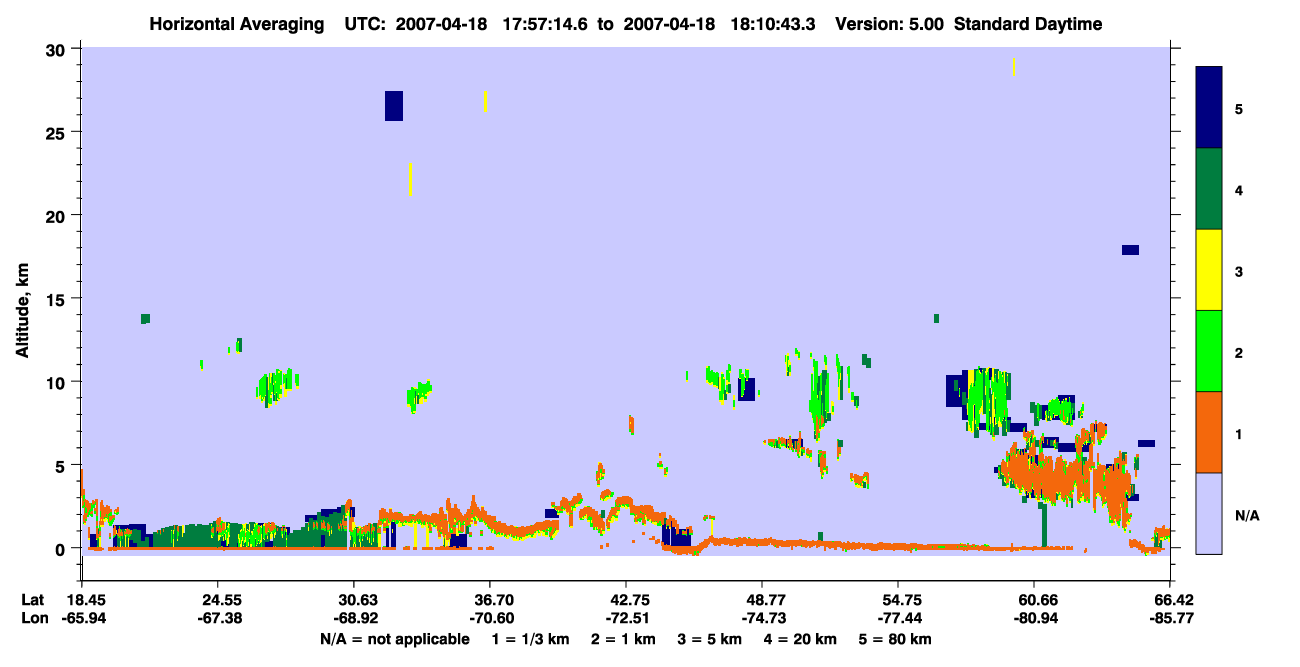
Task: Click longitude value -70.60
Action: 490,618
